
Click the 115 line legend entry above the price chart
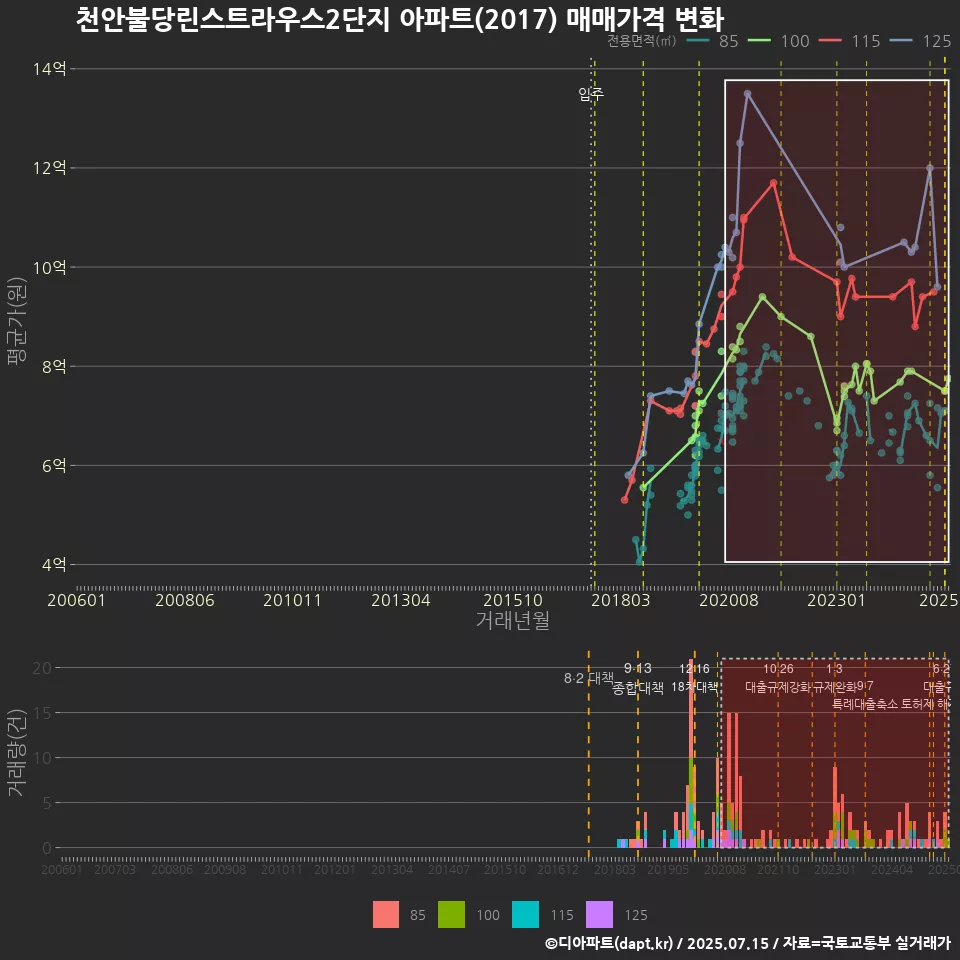[850, 41]
